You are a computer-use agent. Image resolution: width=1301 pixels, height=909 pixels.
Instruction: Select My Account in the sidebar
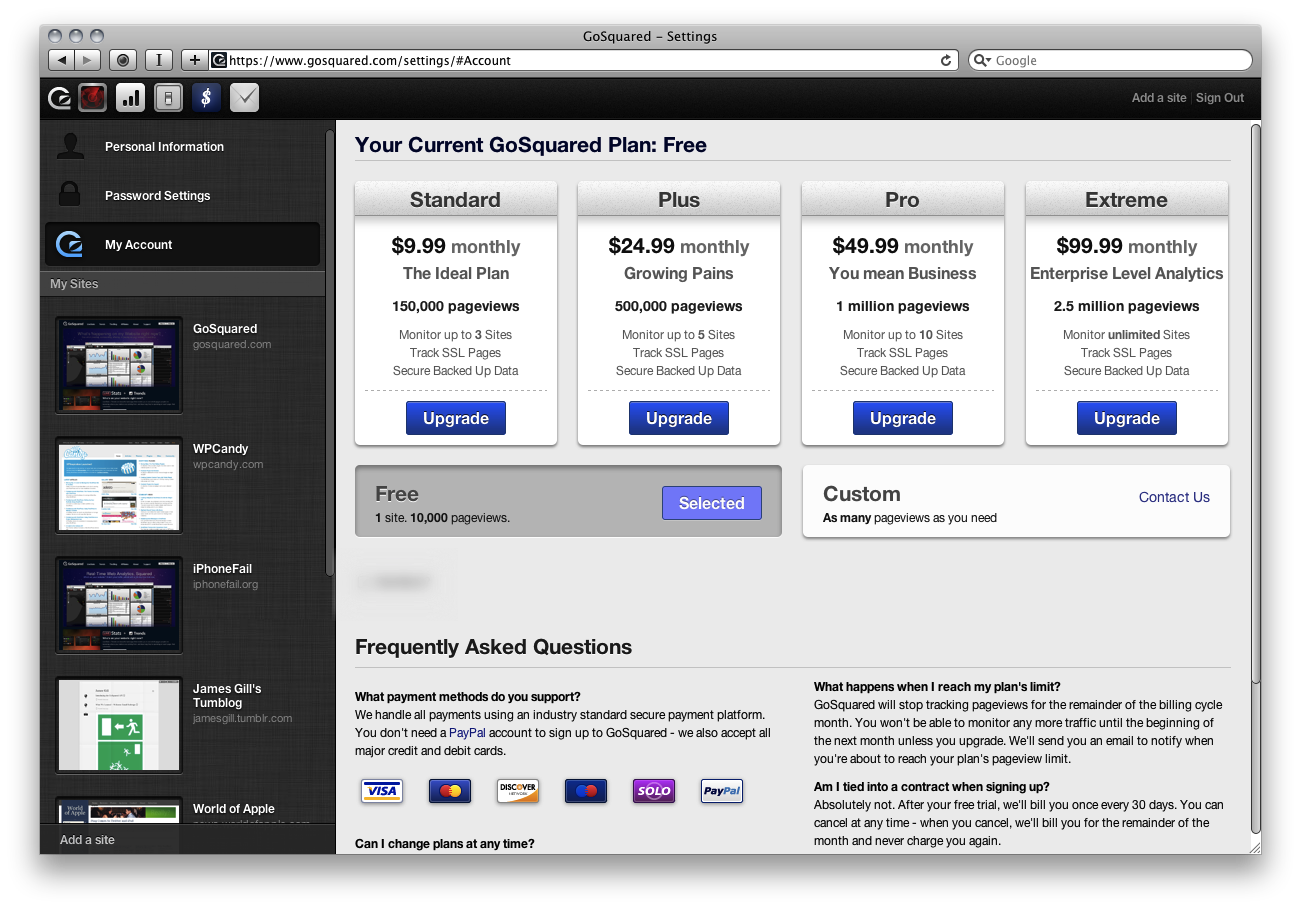coord(182,244)
